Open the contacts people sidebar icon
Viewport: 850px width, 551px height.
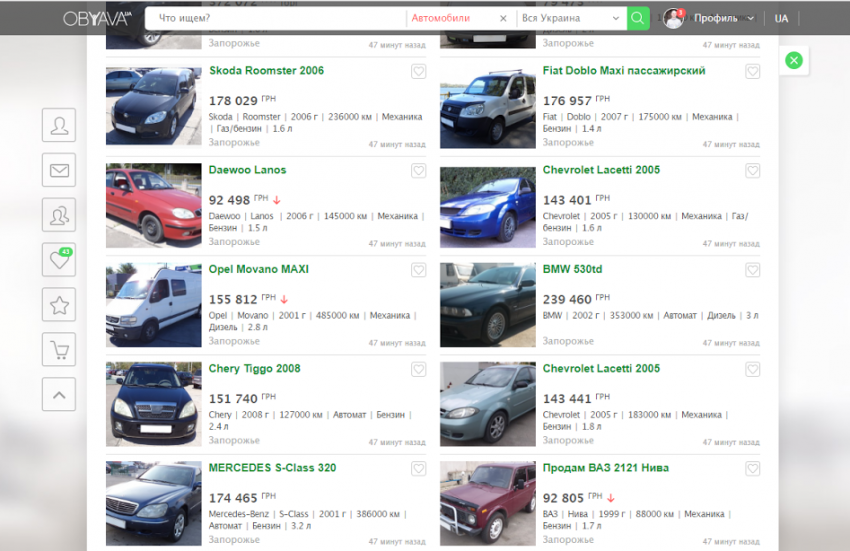(59, 215)
